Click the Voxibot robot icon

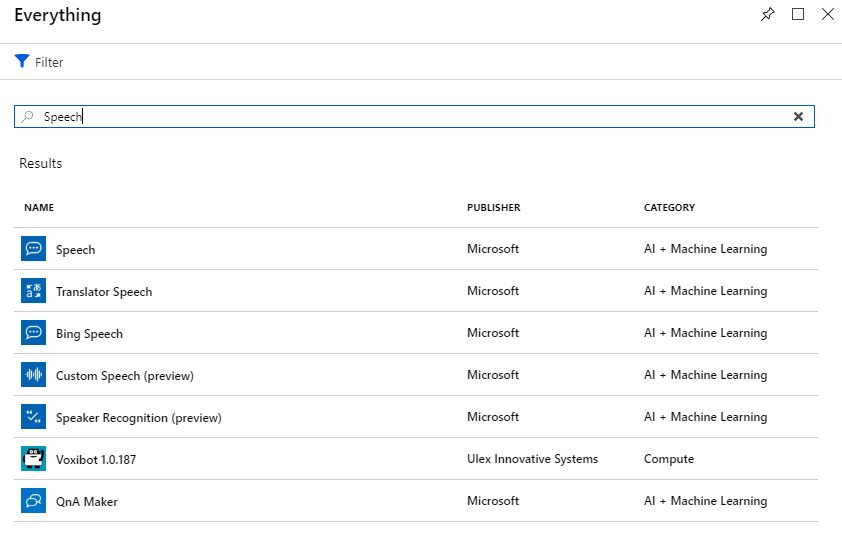coord(33,459)
